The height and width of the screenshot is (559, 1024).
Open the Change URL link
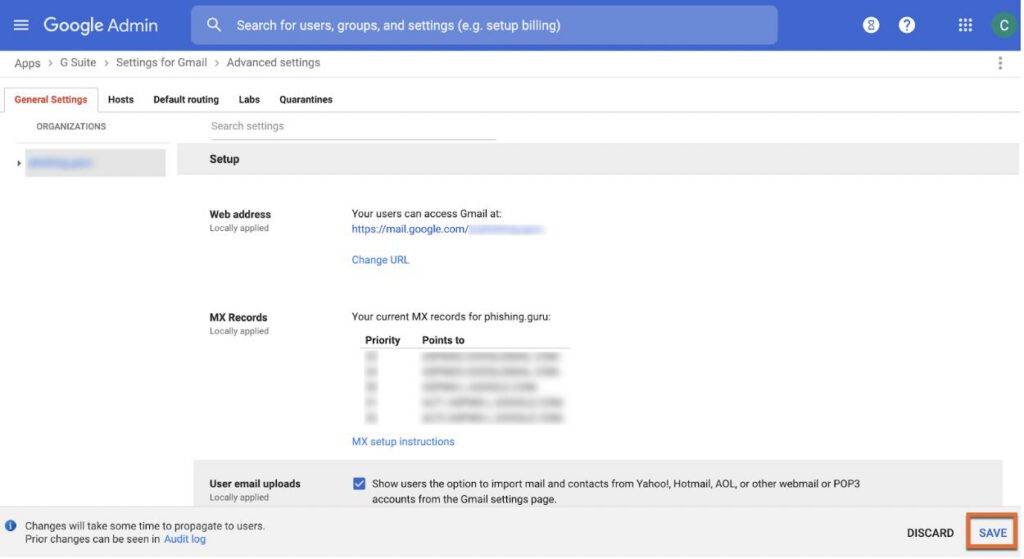click(x=380, y=260)
